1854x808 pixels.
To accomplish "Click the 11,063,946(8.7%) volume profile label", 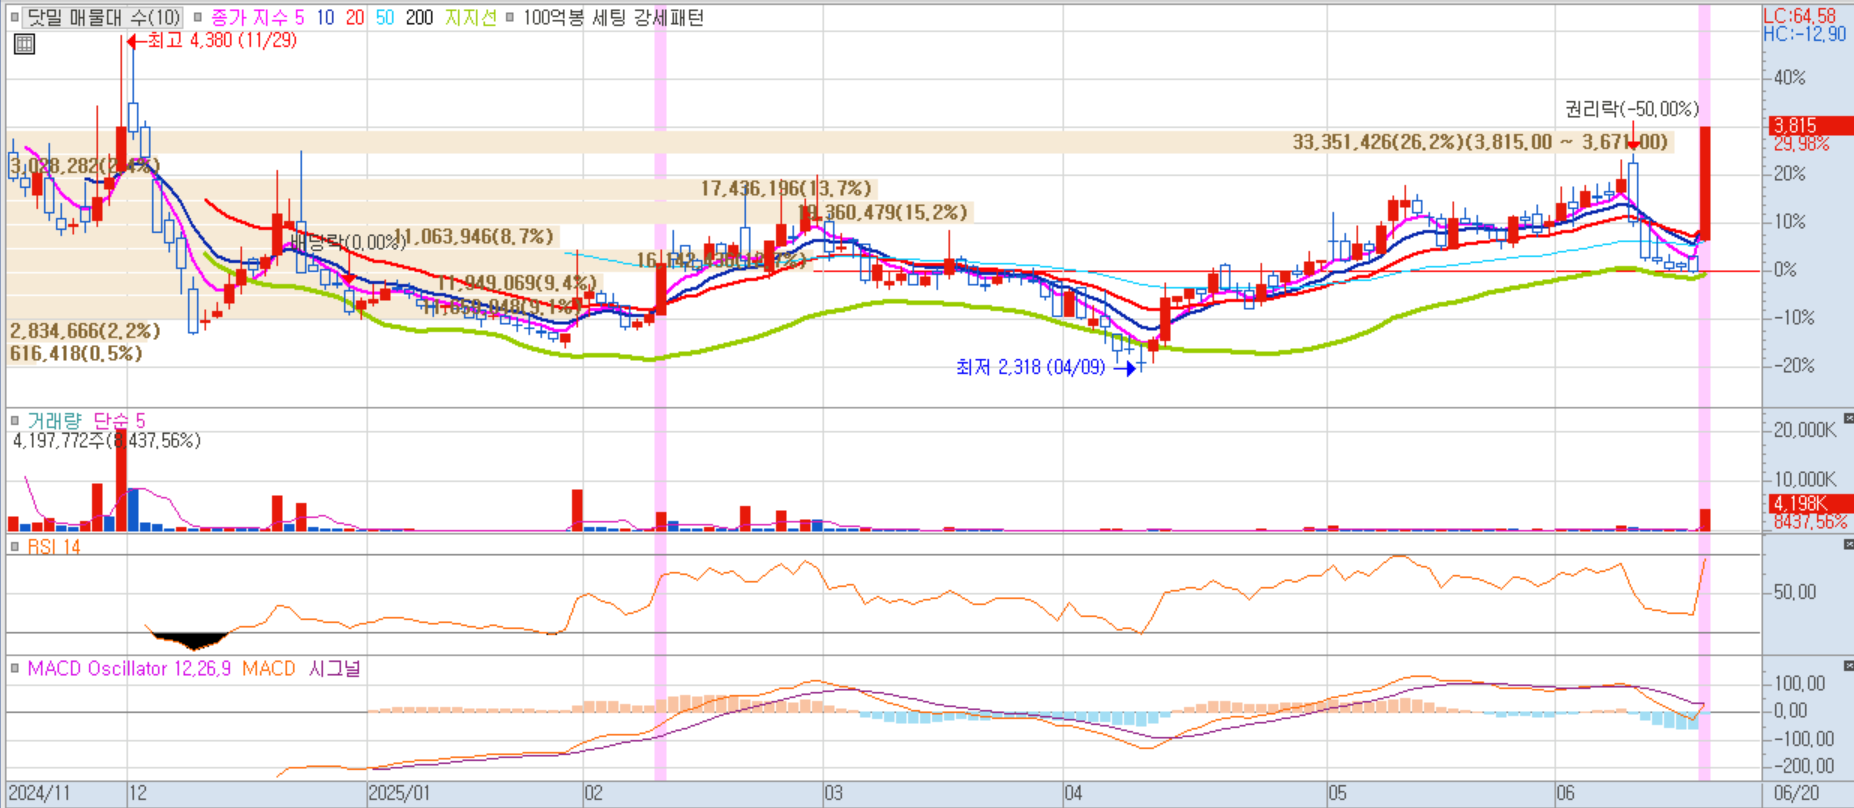I will click(x=473, y=236).
